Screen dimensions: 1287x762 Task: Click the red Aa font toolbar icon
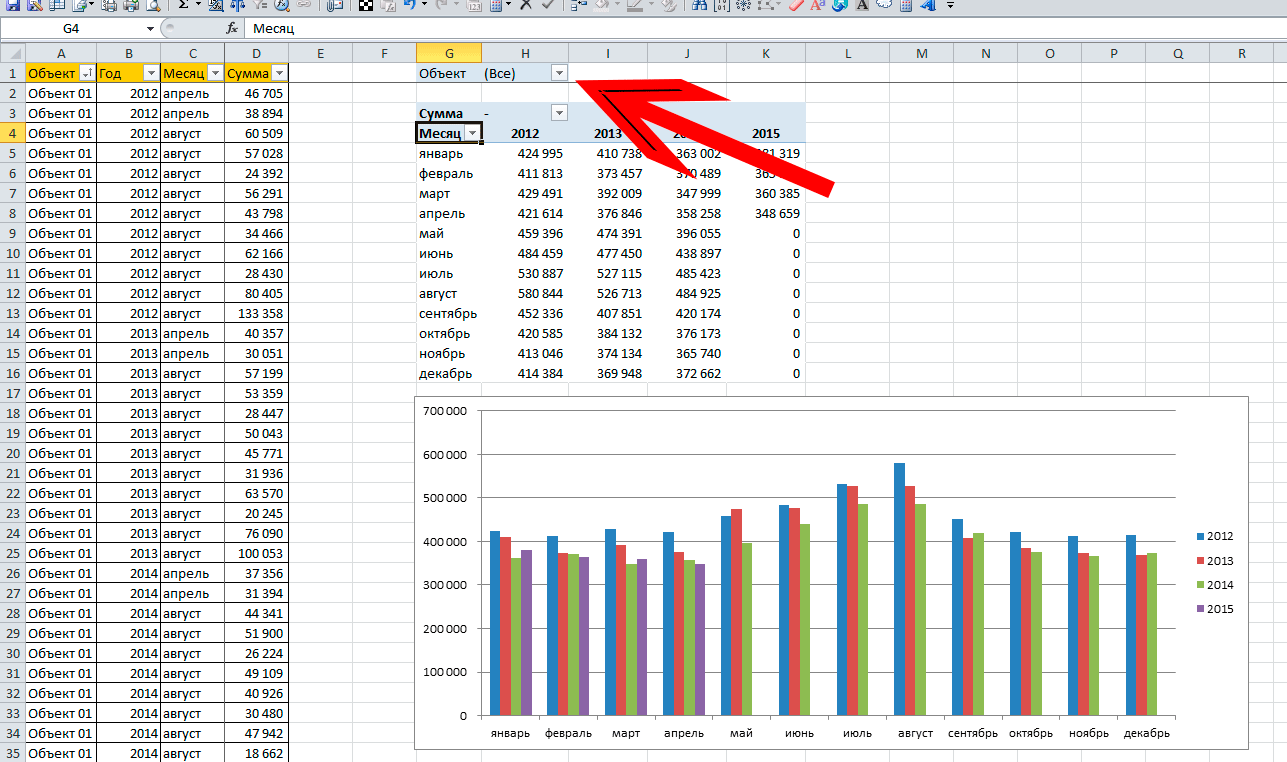click(x=816, y=5)
